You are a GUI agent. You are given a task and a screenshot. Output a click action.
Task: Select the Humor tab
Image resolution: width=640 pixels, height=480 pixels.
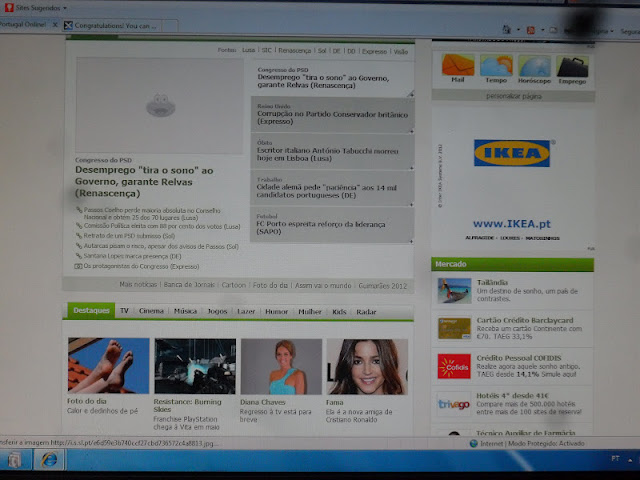(x=276, y=312)
